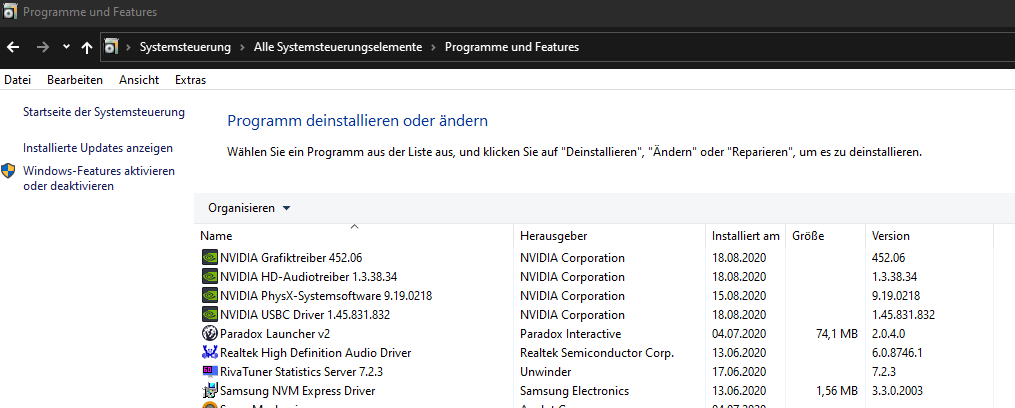Open Startseite der Systemsteuerung link
The height and width of the screenshot is (408, 1015).
coord(104,112)
